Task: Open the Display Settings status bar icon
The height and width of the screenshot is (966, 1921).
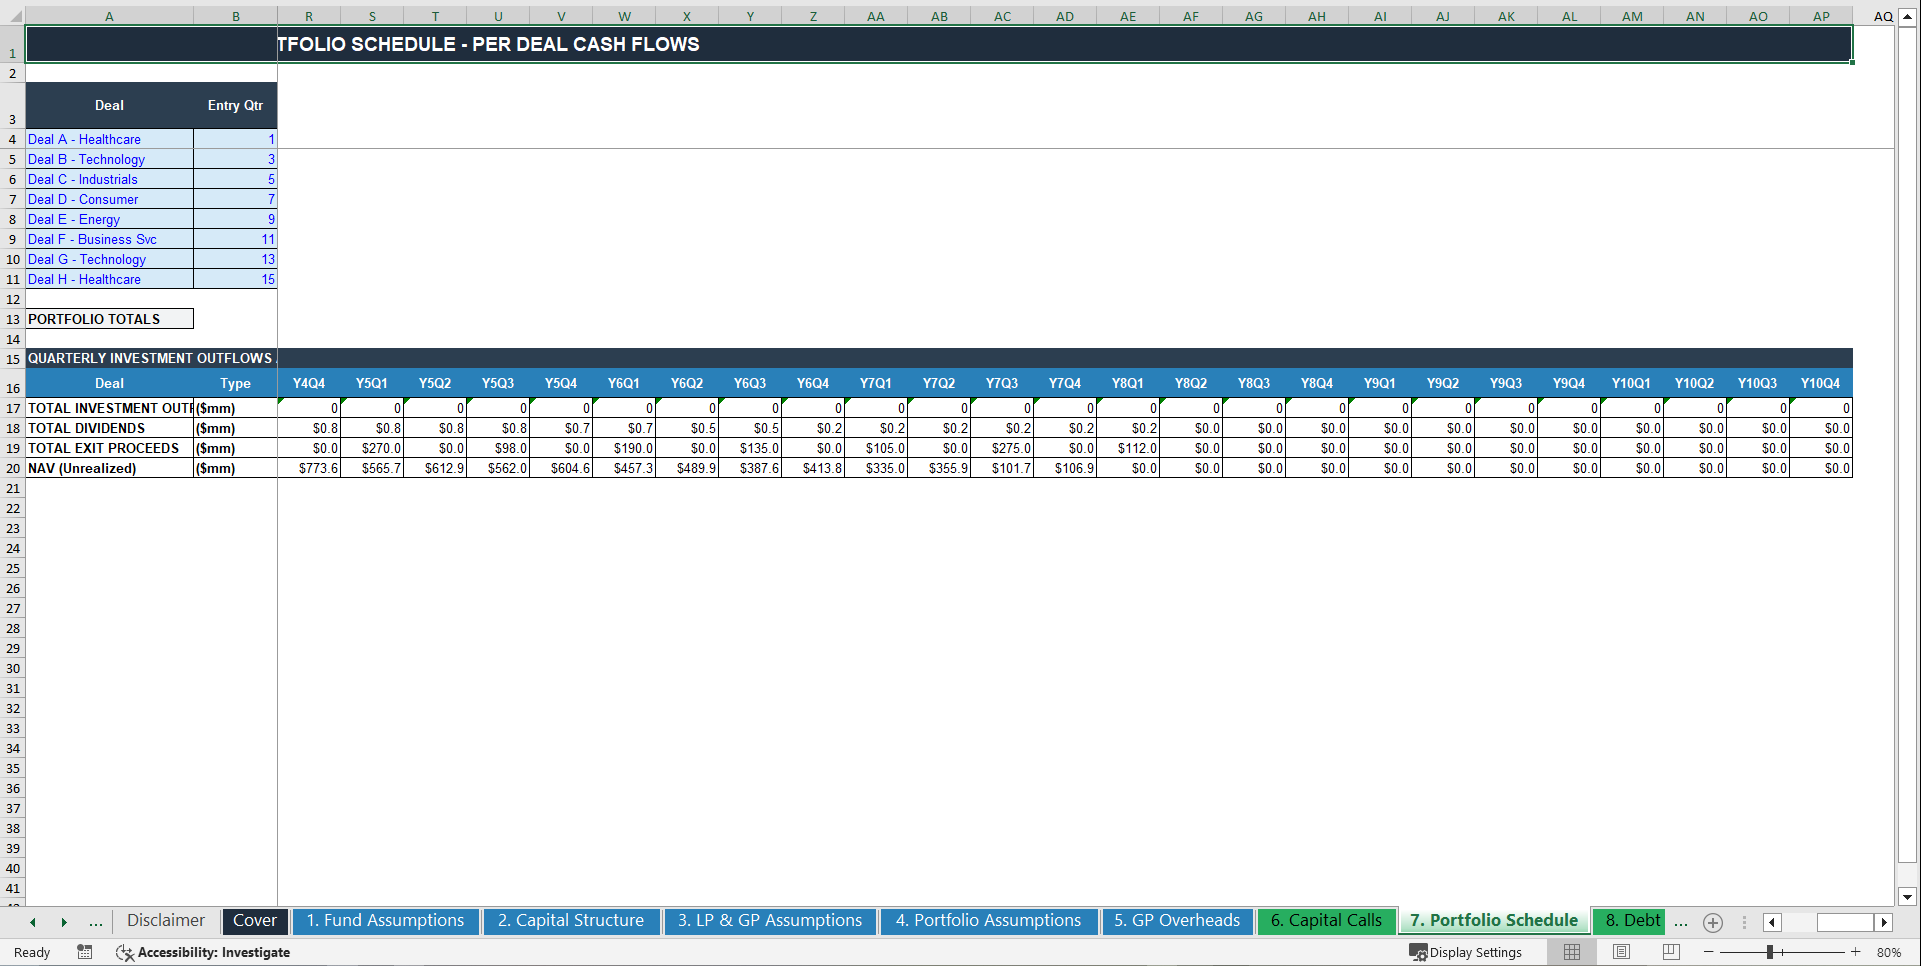Action: pos(1466,952)
